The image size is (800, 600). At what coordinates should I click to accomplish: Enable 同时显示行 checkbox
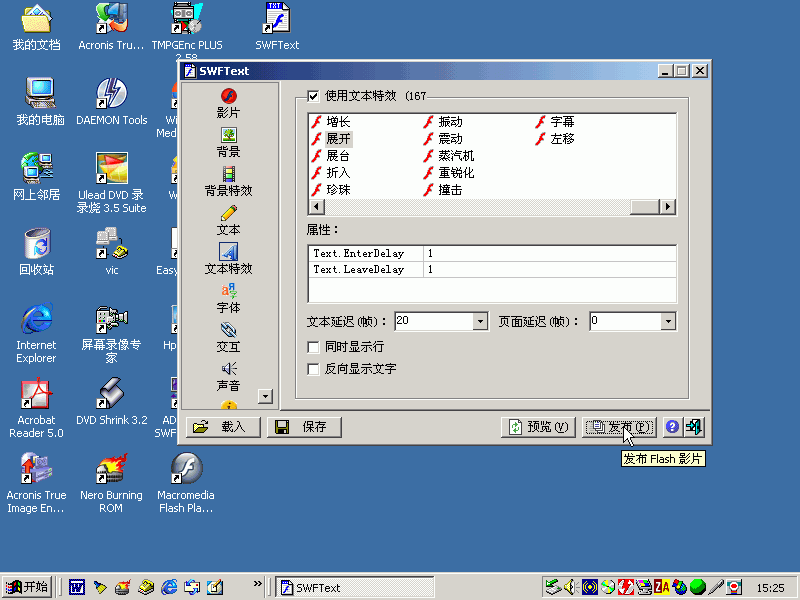pos(314,347)
